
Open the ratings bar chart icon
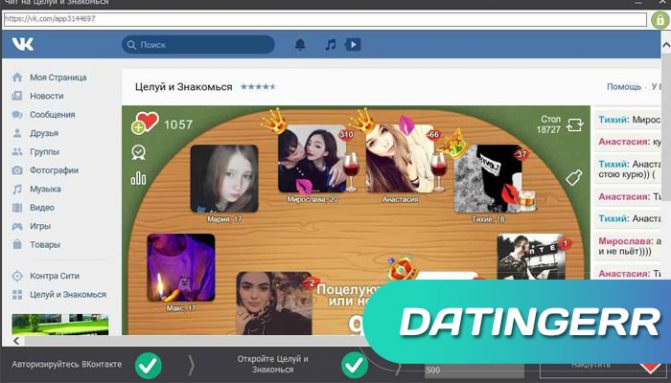coord(138,178)
